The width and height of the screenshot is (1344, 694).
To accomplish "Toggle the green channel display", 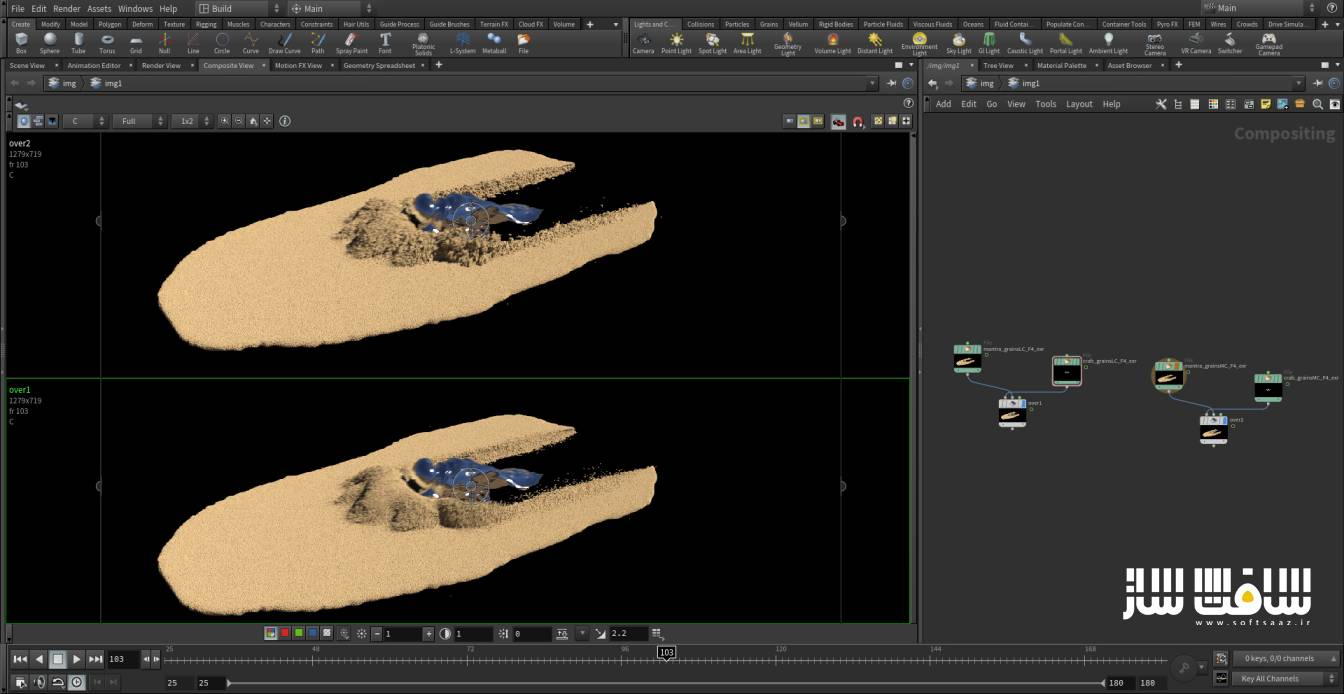I will pos(298,634).
